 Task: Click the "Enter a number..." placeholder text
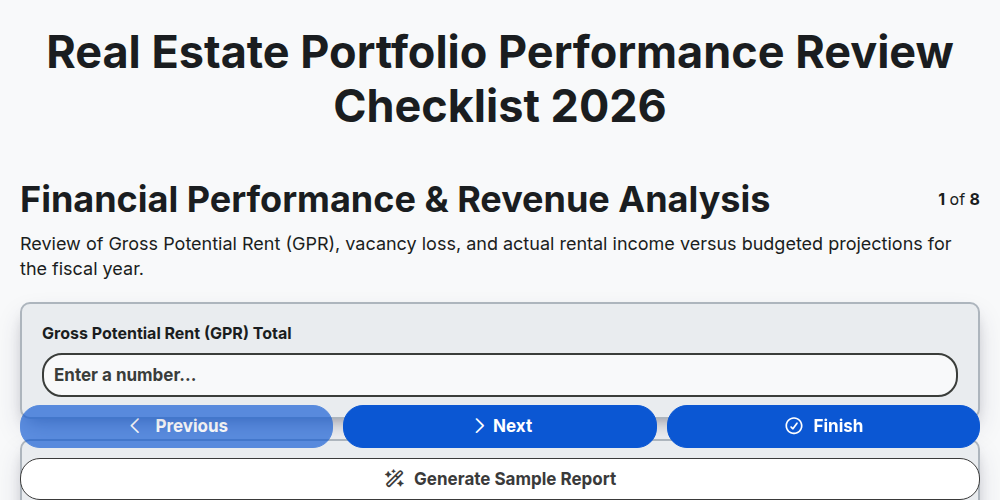click(x=125, y=375)
